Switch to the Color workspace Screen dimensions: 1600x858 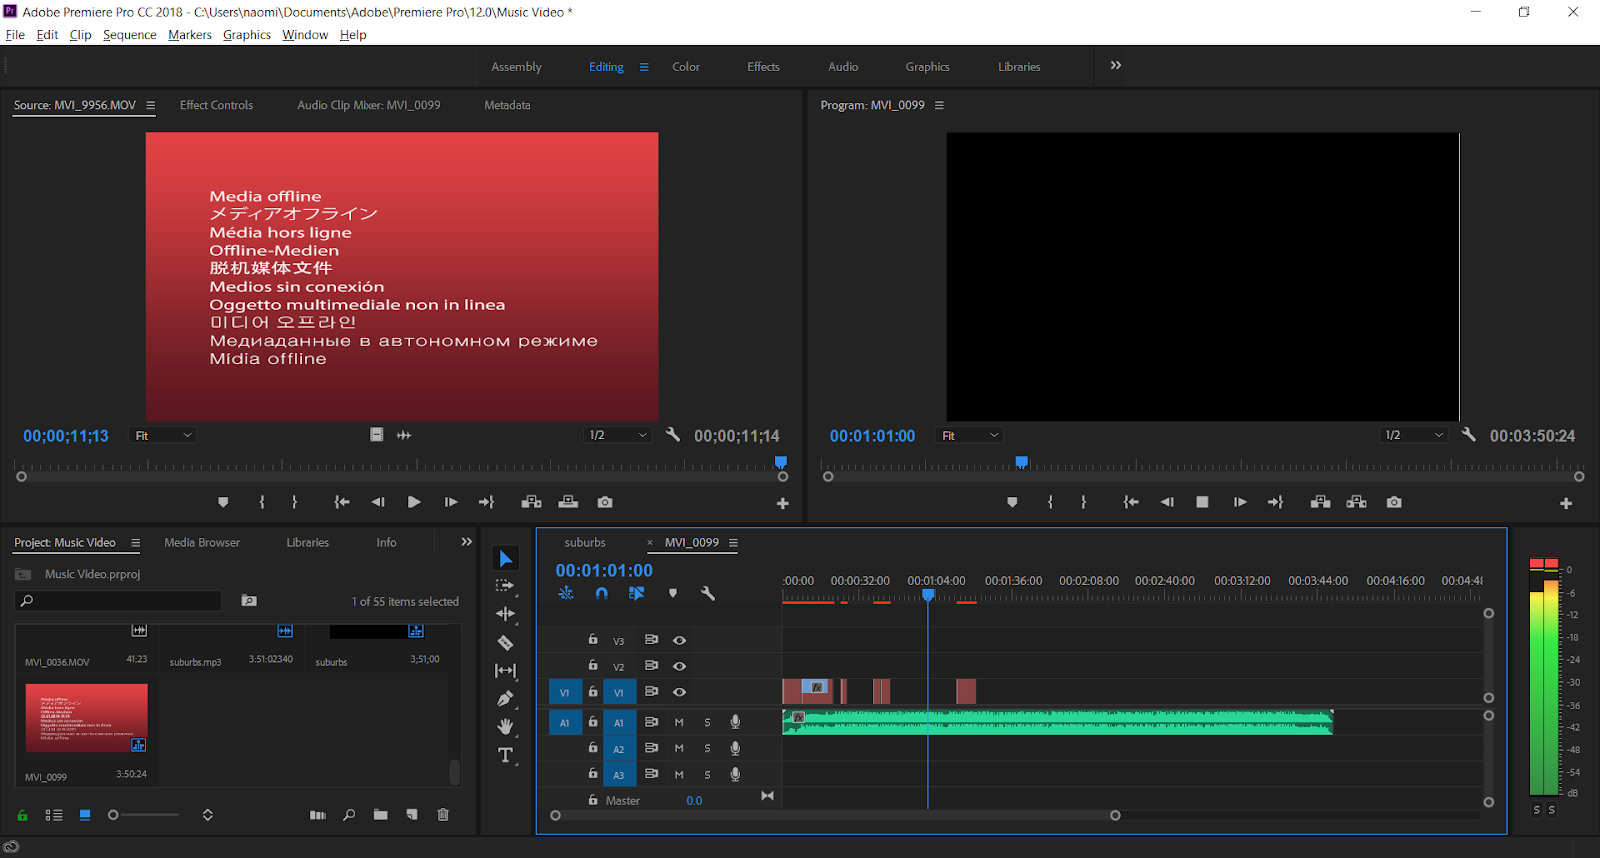[x=685, y=67]
